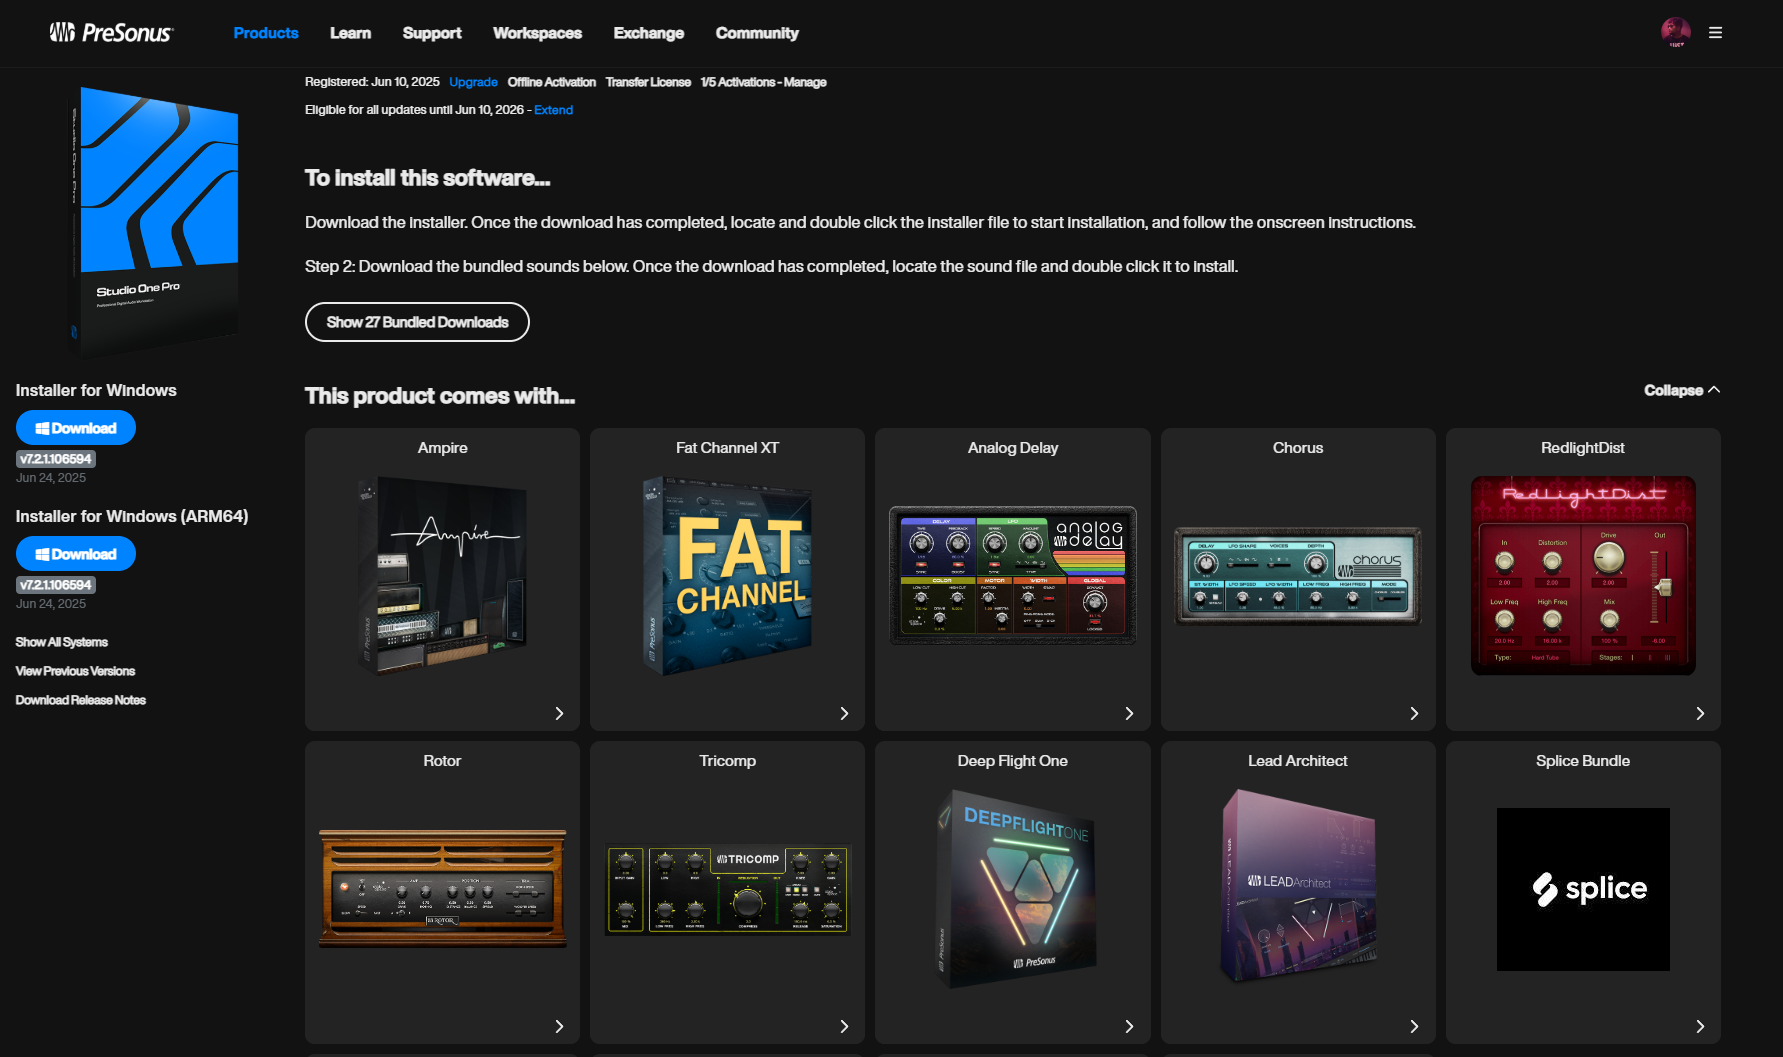Click the v7.2.1.106594 version tag under the ARM64 installer

coord(56,585)
